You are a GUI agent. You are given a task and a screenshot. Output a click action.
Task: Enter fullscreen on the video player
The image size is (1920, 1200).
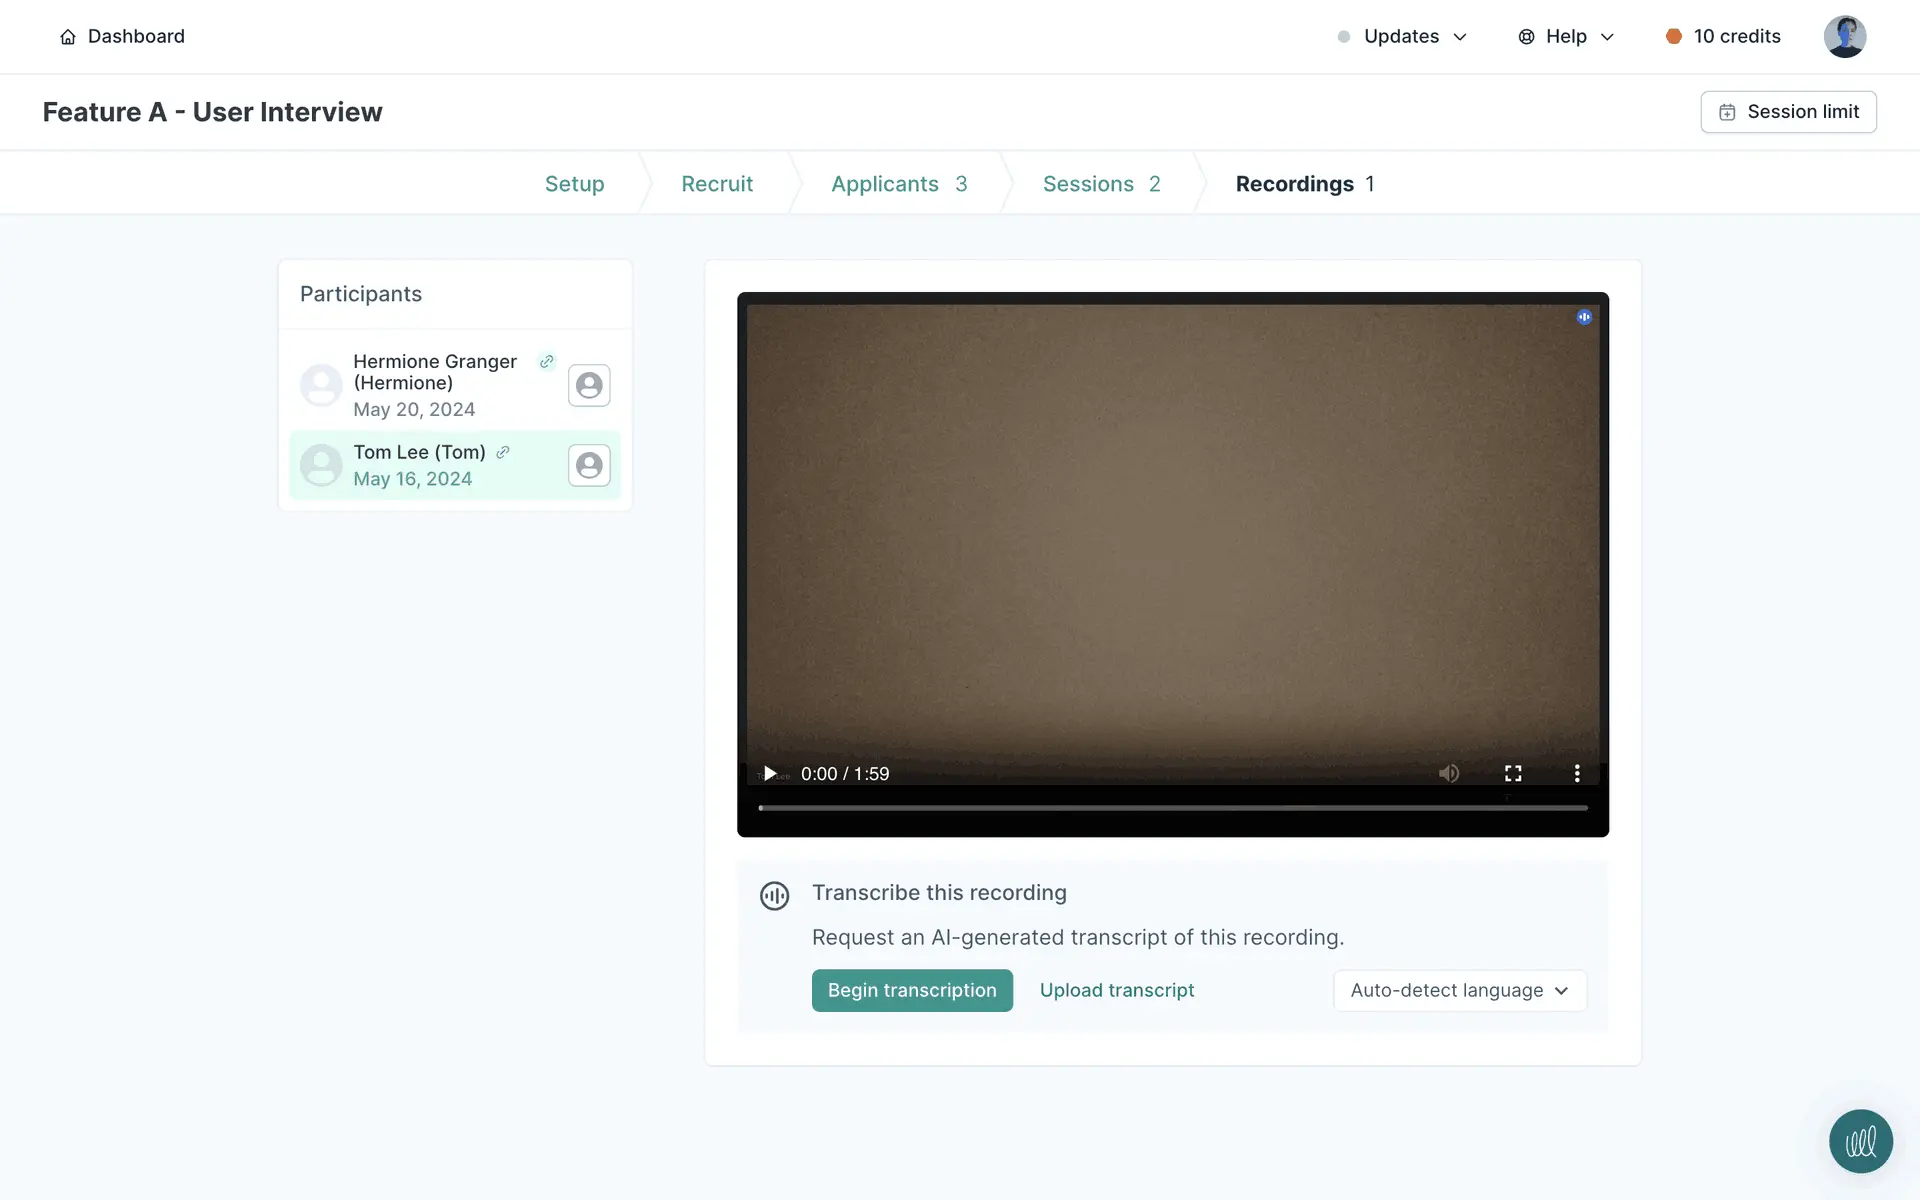[x=1513, y=773]
